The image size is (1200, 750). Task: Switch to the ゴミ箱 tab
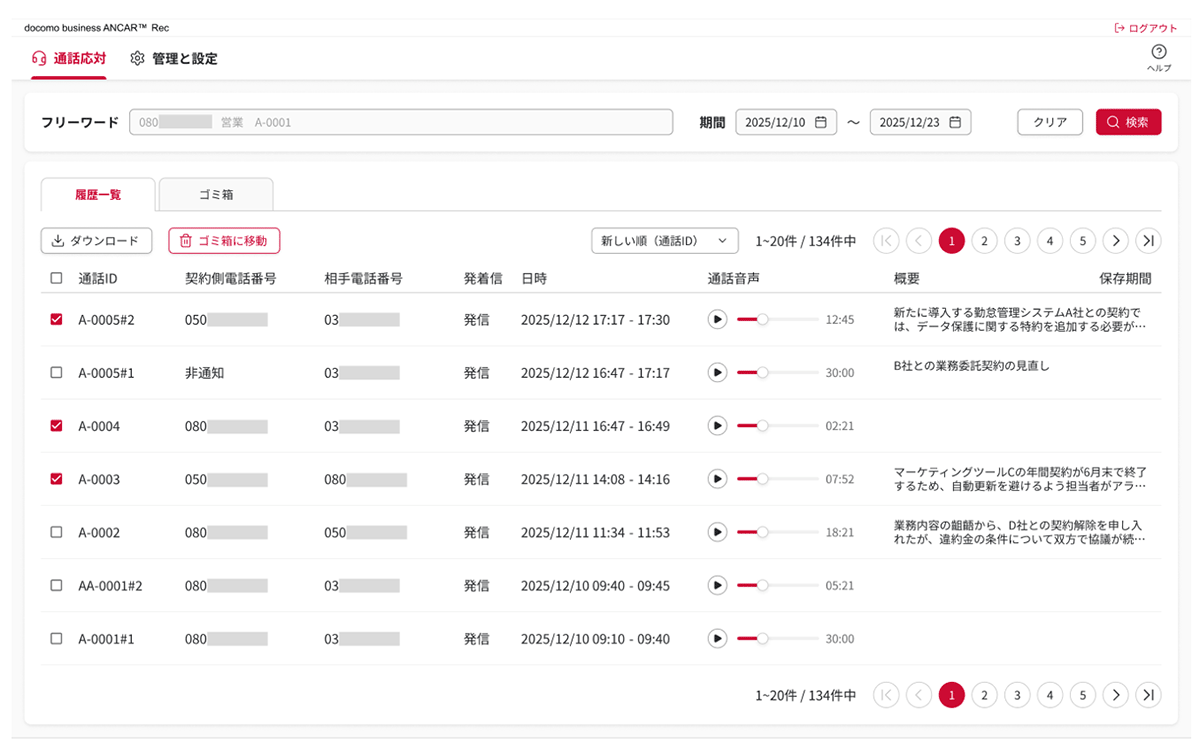pyautogui.click(x=216, y=195)
